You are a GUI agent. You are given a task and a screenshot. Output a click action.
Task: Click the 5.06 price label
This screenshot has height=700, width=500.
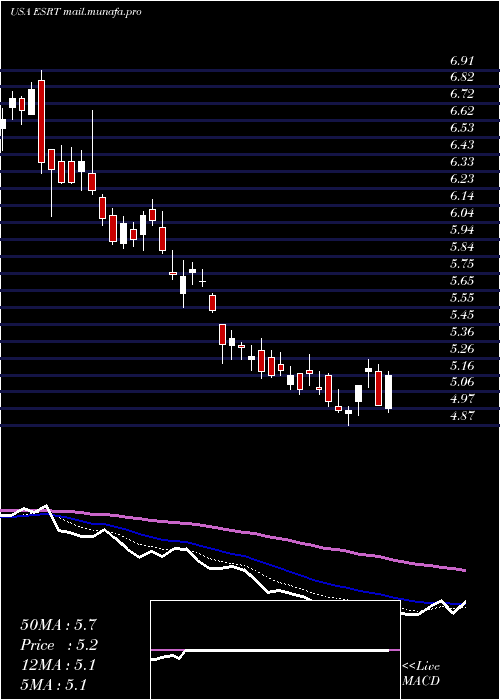pyautogui.click(x=462, y=383)
